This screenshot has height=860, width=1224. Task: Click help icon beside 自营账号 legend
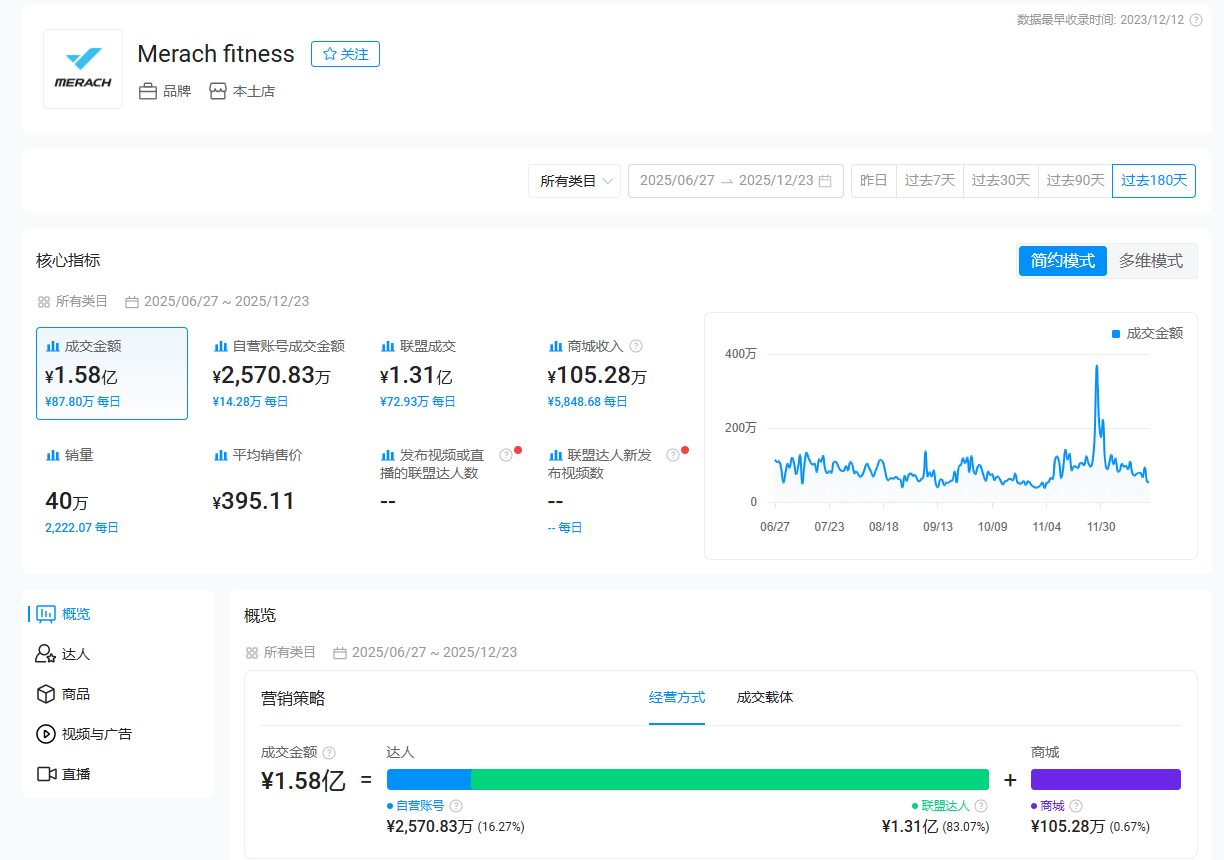pos(456,806)
